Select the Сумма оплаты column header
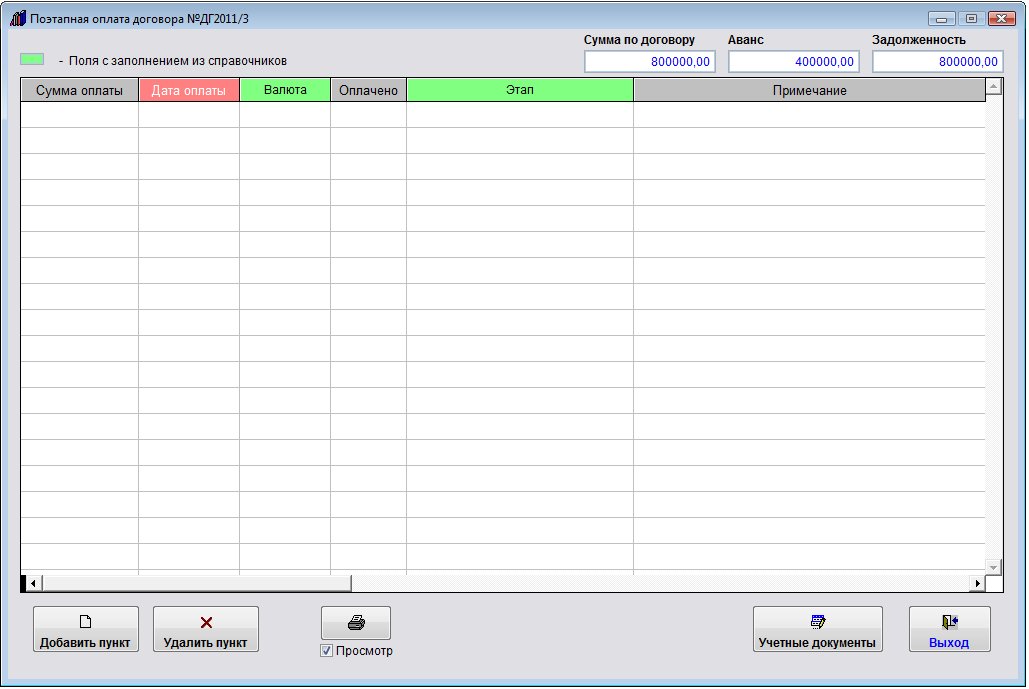Screen dimensions: 1029x689 click(79, 90)
